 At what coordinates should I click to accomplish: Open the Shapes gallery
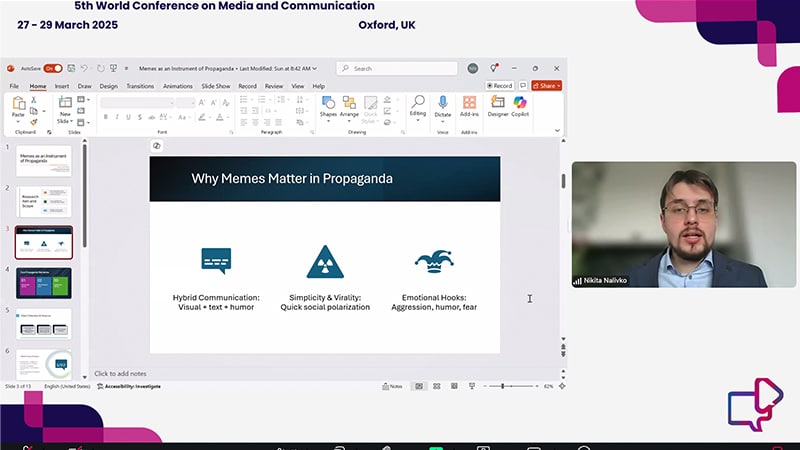point(328,104)
